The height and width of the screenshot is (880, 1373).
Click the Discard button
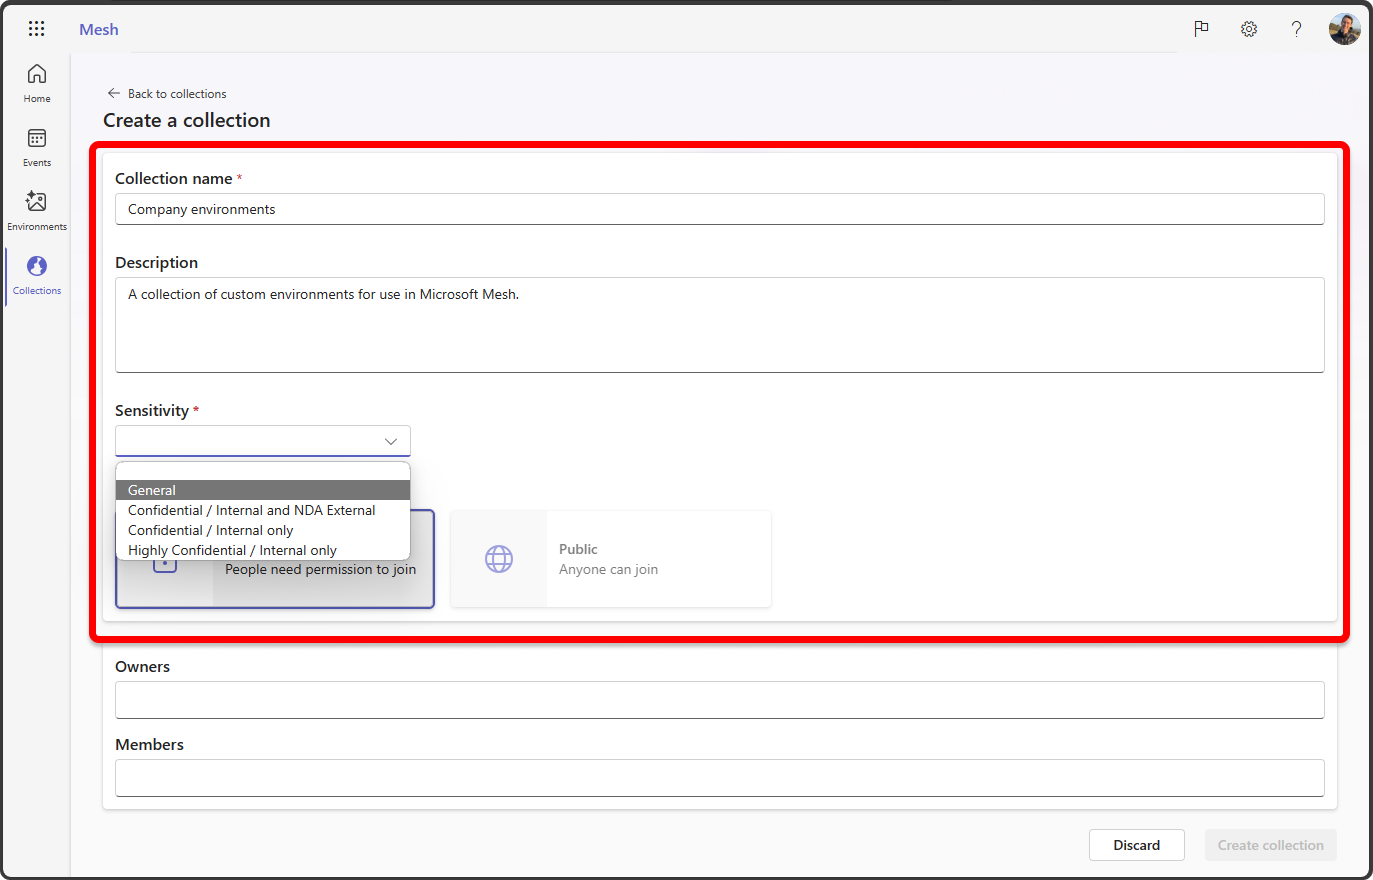point(1136,845)
